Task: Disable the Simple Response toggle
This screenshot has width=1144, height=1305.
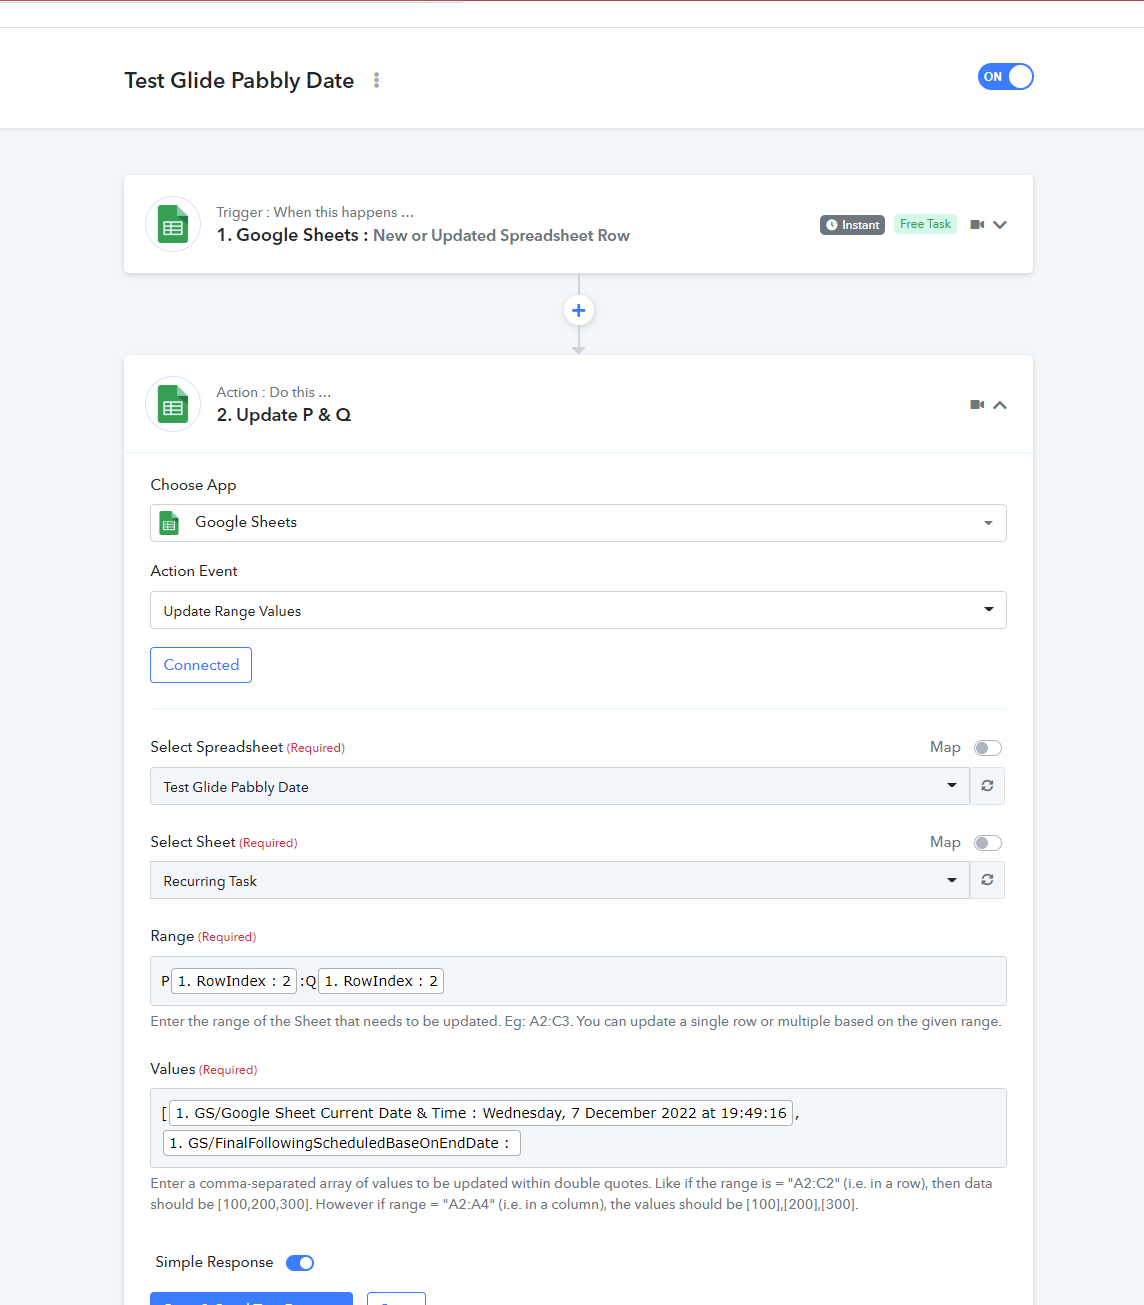Action: (x=300, y=1263)
